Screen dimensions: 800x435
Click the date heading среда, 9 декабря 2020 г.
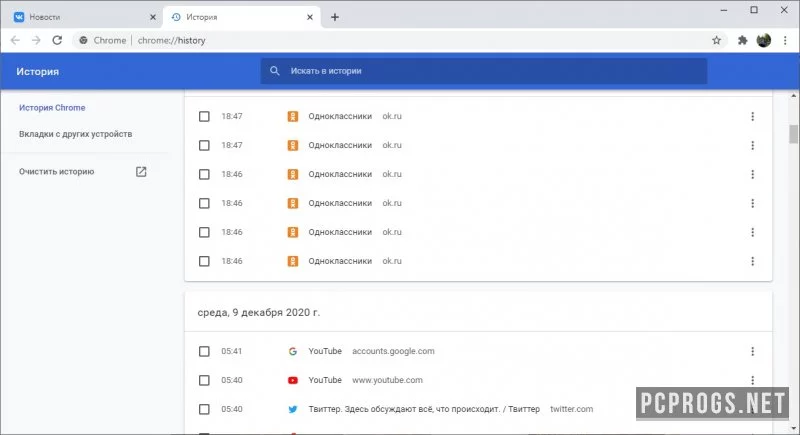(x=259, y=312)
